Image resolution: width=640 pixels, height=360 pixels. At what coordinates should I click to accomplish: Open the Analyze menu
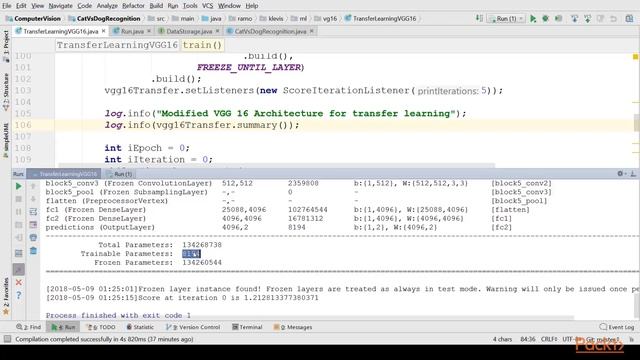click(x=107, y=6)
